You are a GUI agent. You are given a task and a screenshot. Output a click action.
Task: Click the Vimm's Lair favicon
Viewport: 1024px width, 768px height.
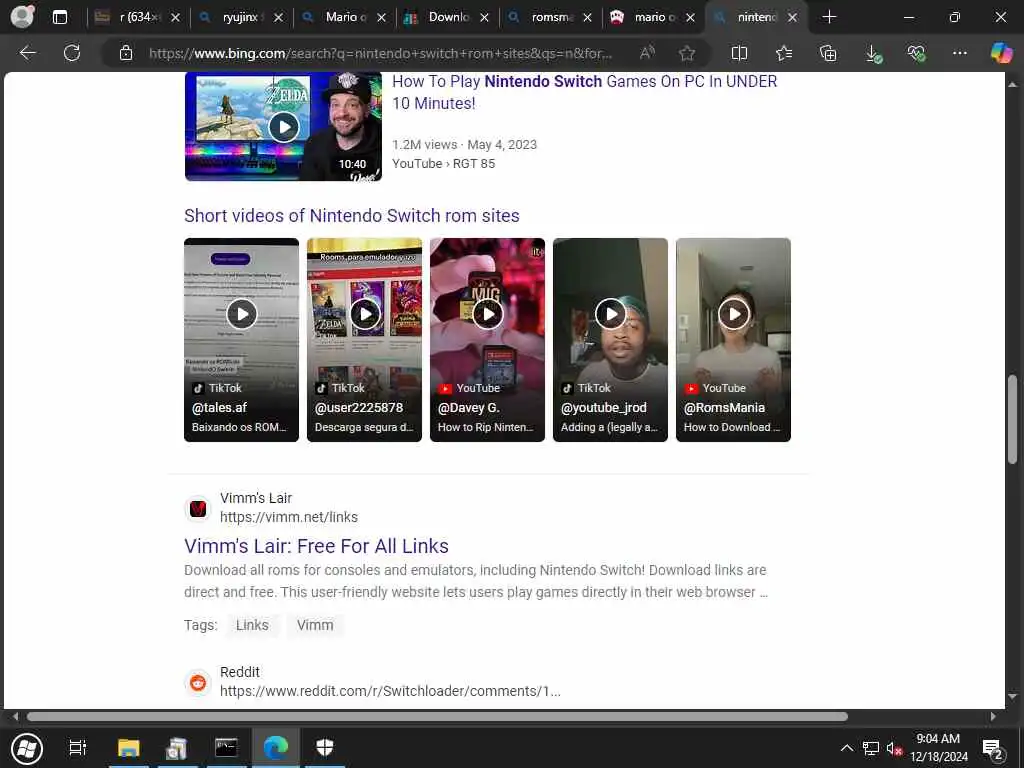click(198, 508)
